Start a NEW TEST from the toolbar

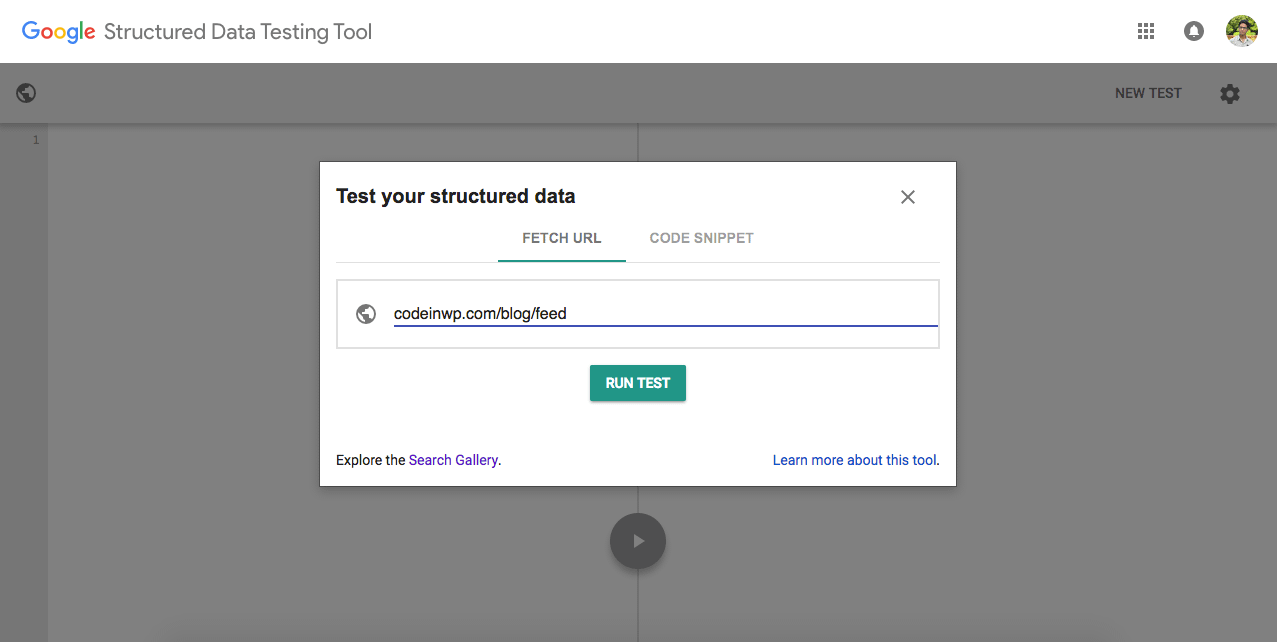(x=1148, y=93)
